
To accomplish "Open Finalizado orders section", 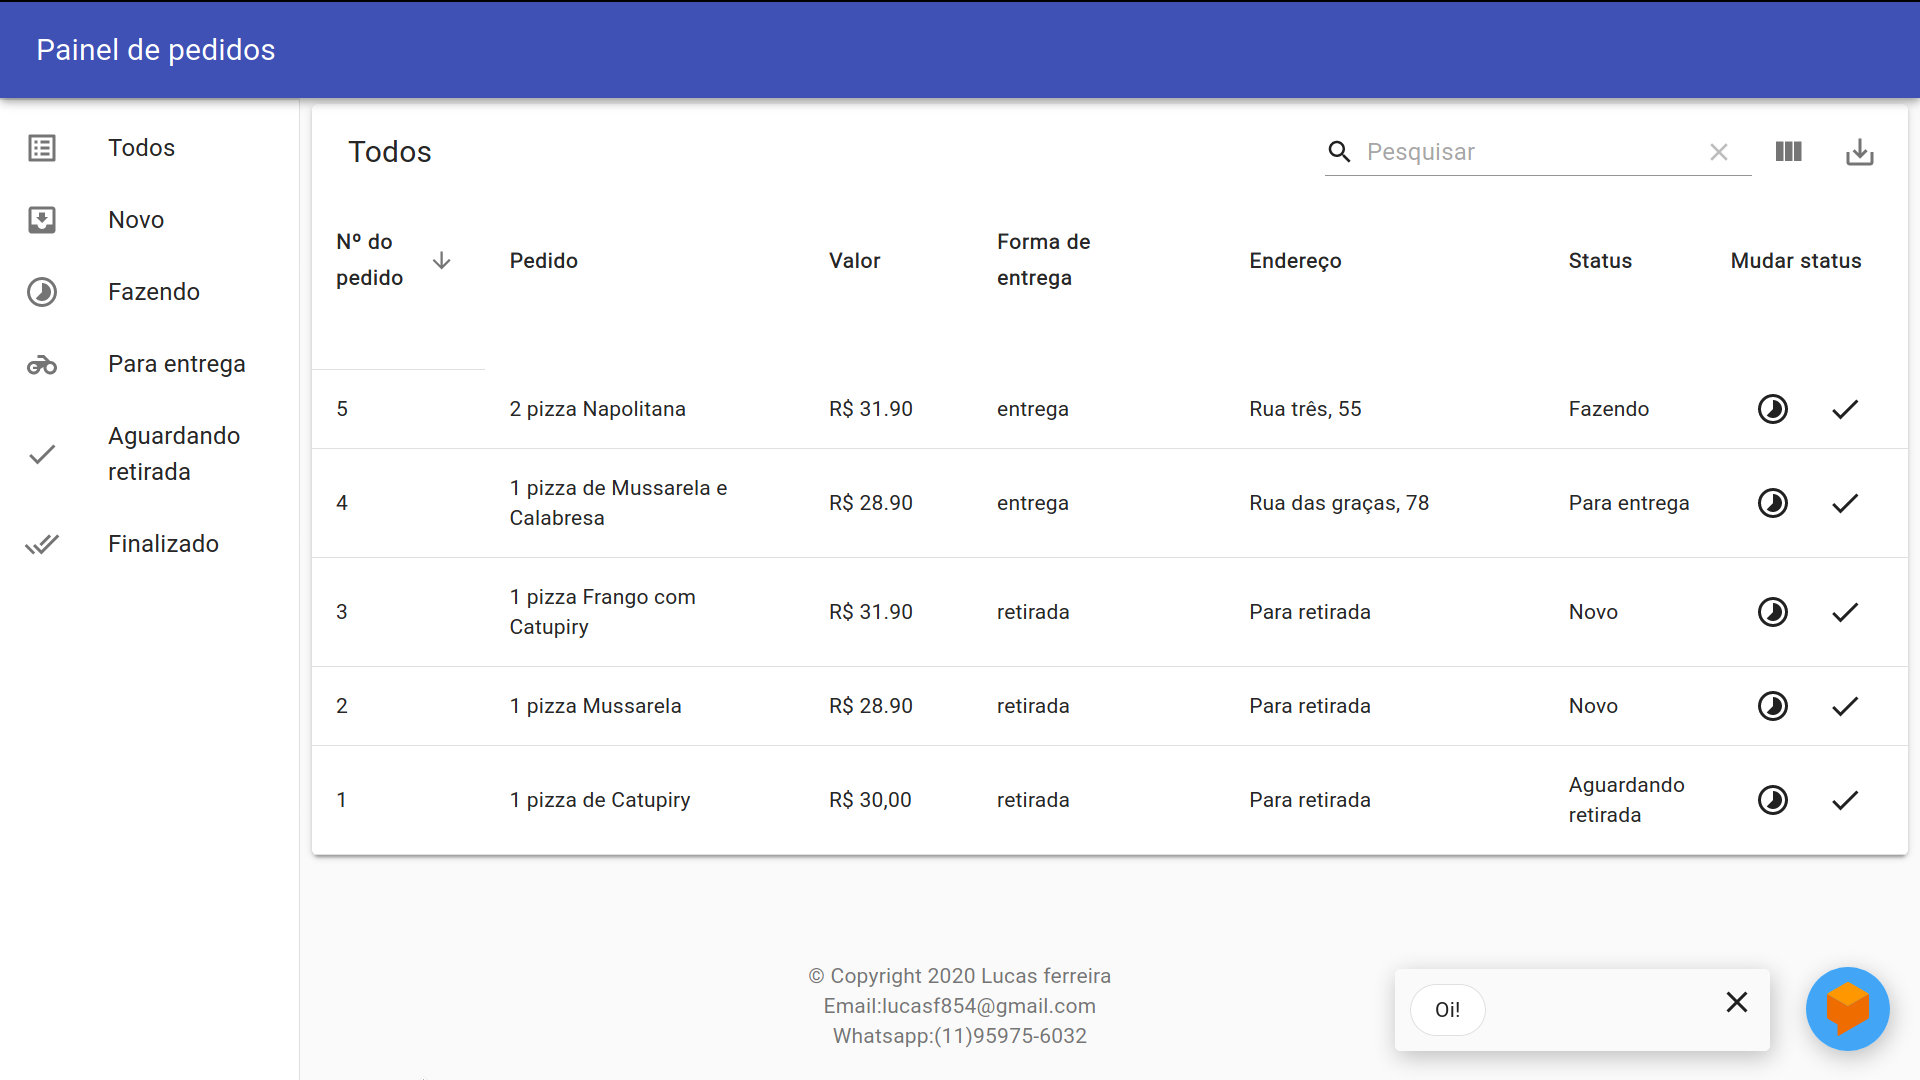I will (163, 544).
